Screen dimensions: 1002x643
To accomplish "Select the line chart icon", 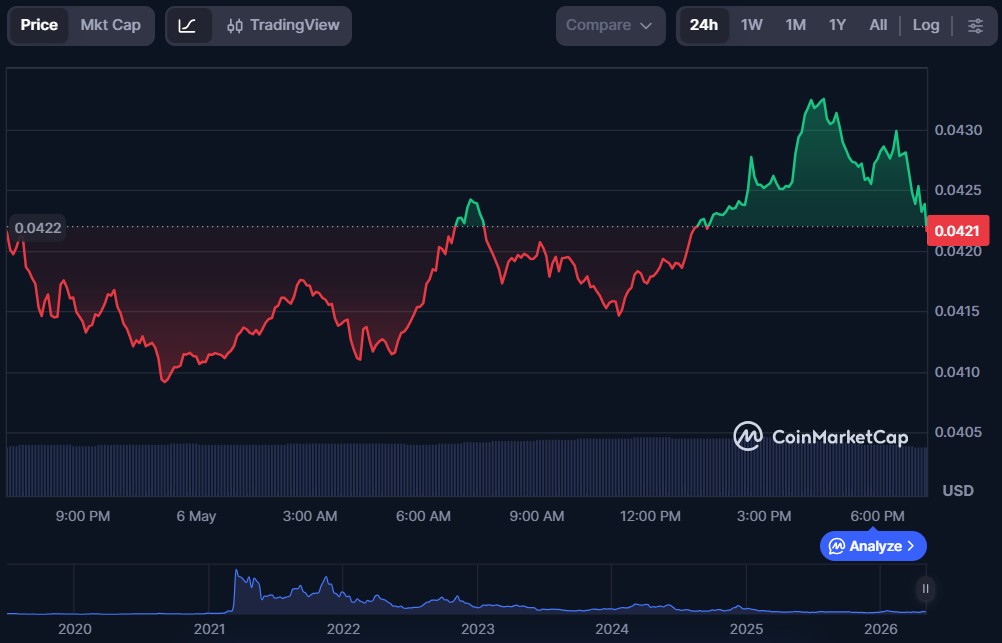I will (x=187, y=26).
